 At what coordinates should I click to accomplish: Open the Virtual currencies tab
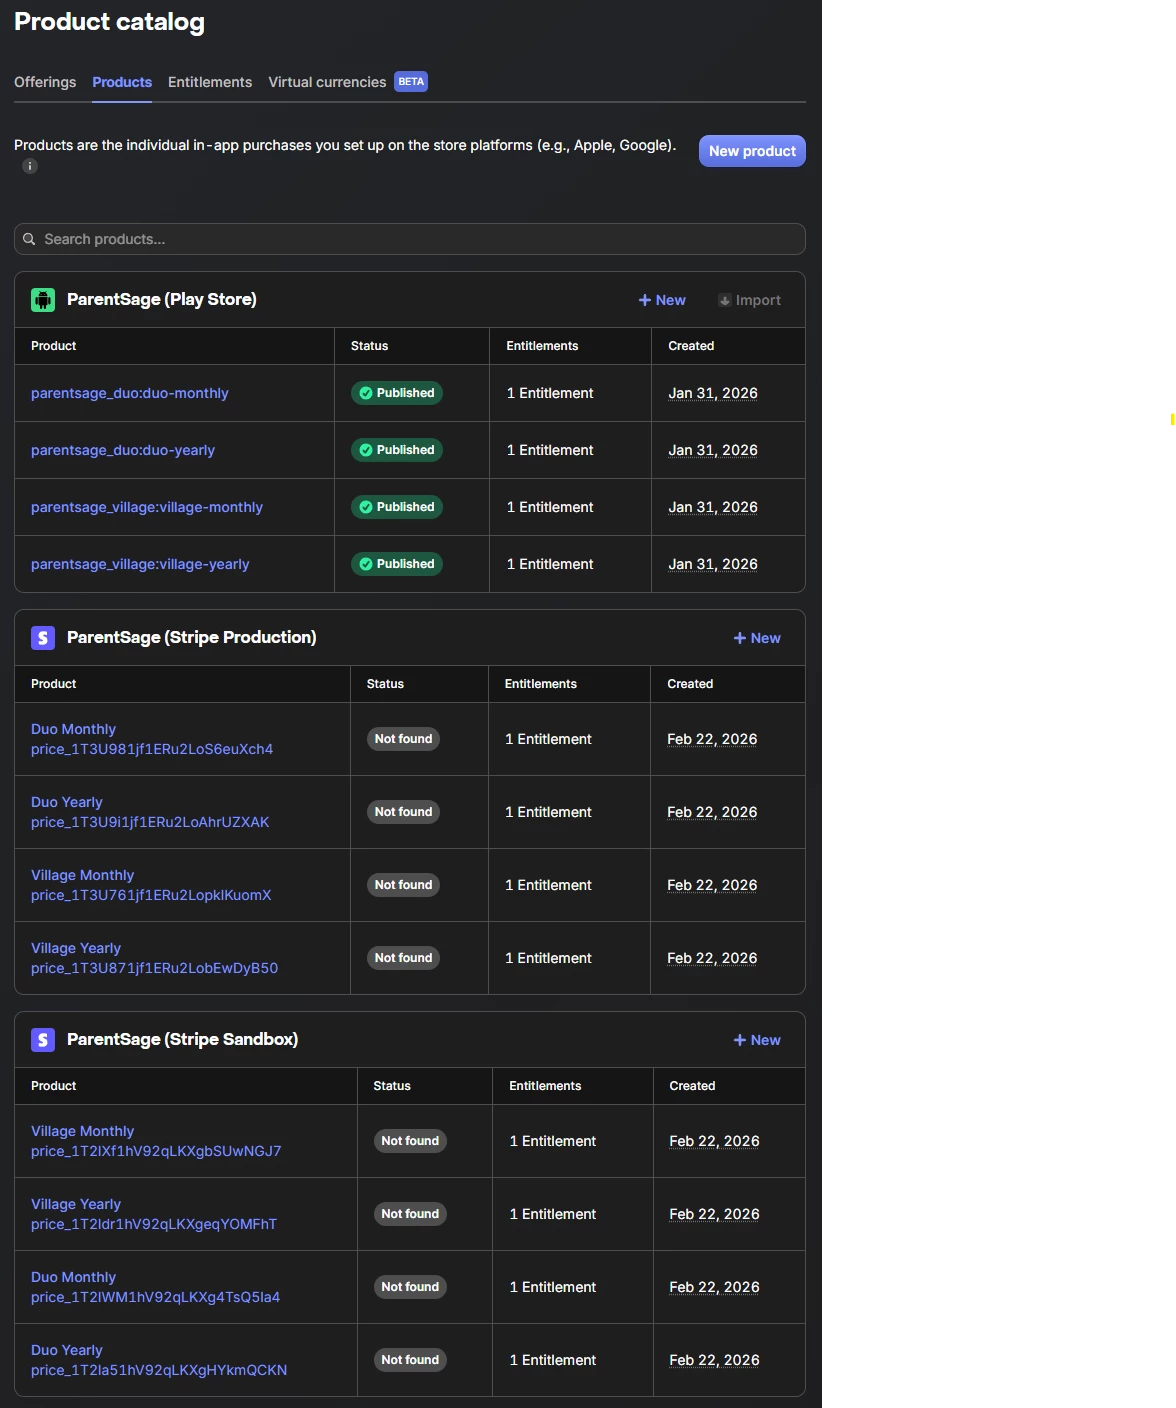click(x=327, y=82)
